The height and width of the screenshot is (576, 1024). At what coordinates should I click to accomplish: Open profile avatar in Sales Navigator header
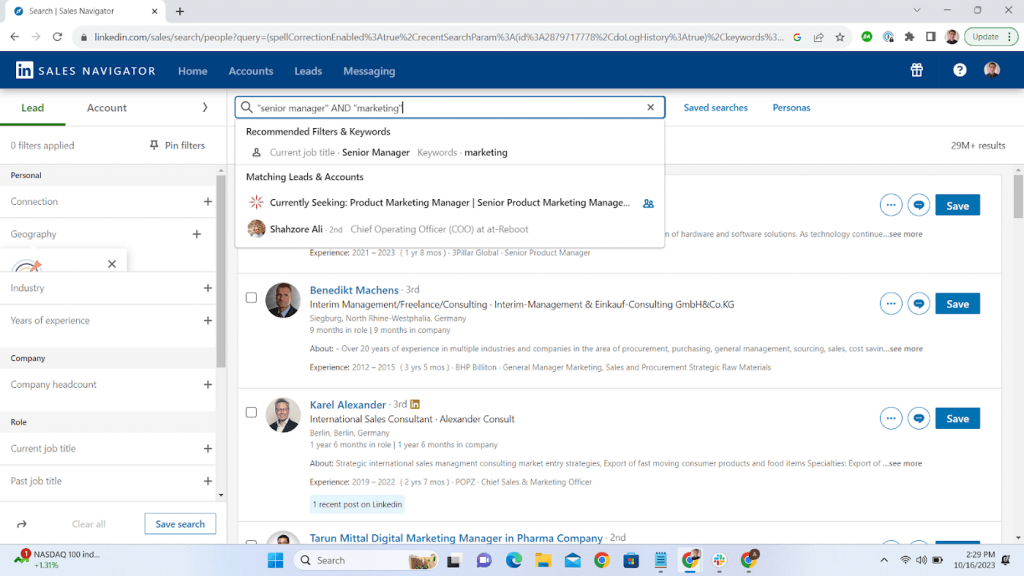point(991,70)
